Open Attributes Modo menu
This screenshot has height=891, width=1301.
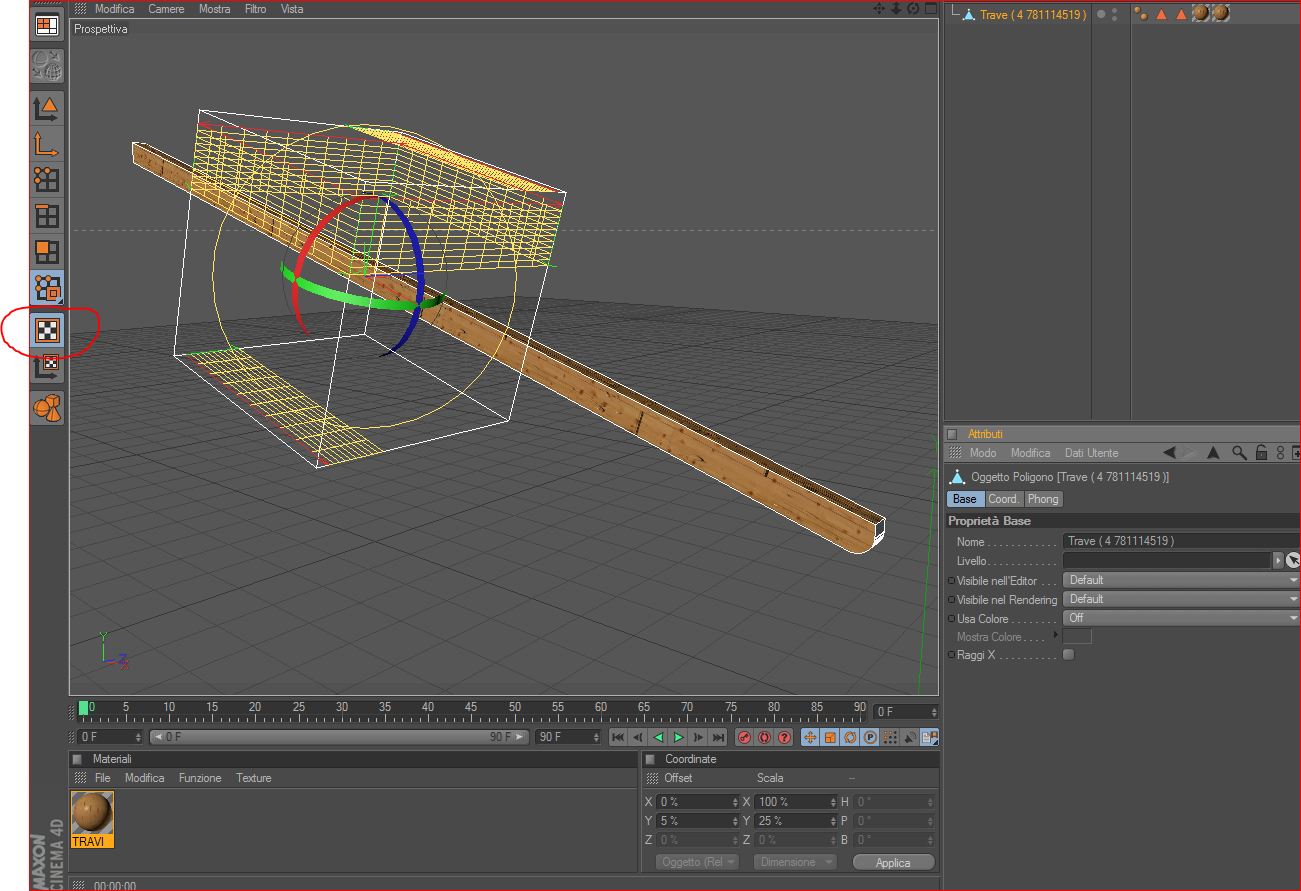983,453
